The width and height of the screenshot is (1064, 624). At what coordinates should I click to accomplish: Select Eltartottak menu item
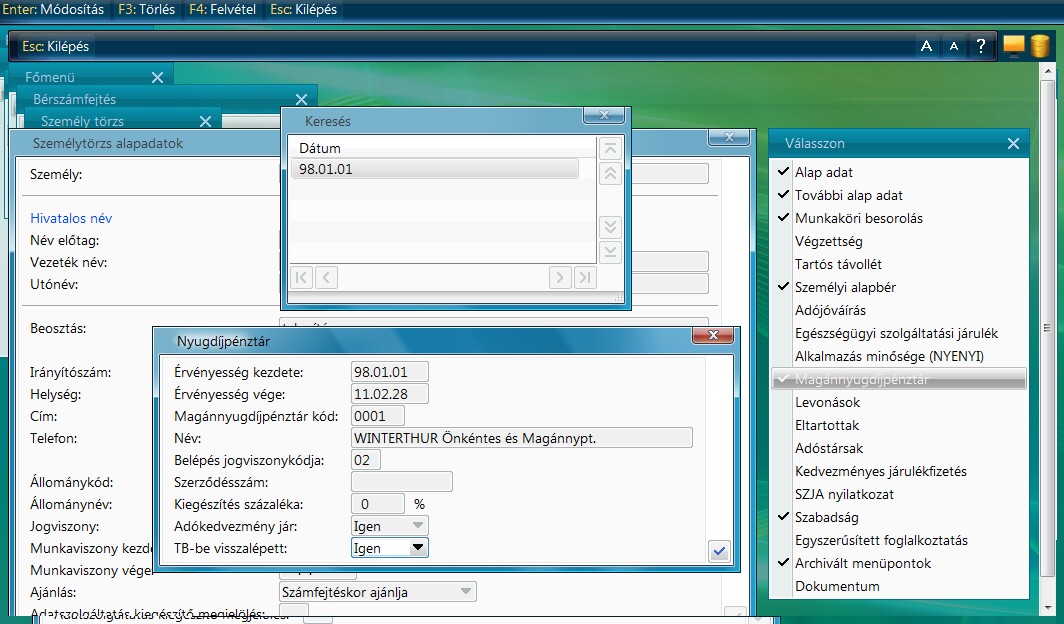(x=898, y=425)
